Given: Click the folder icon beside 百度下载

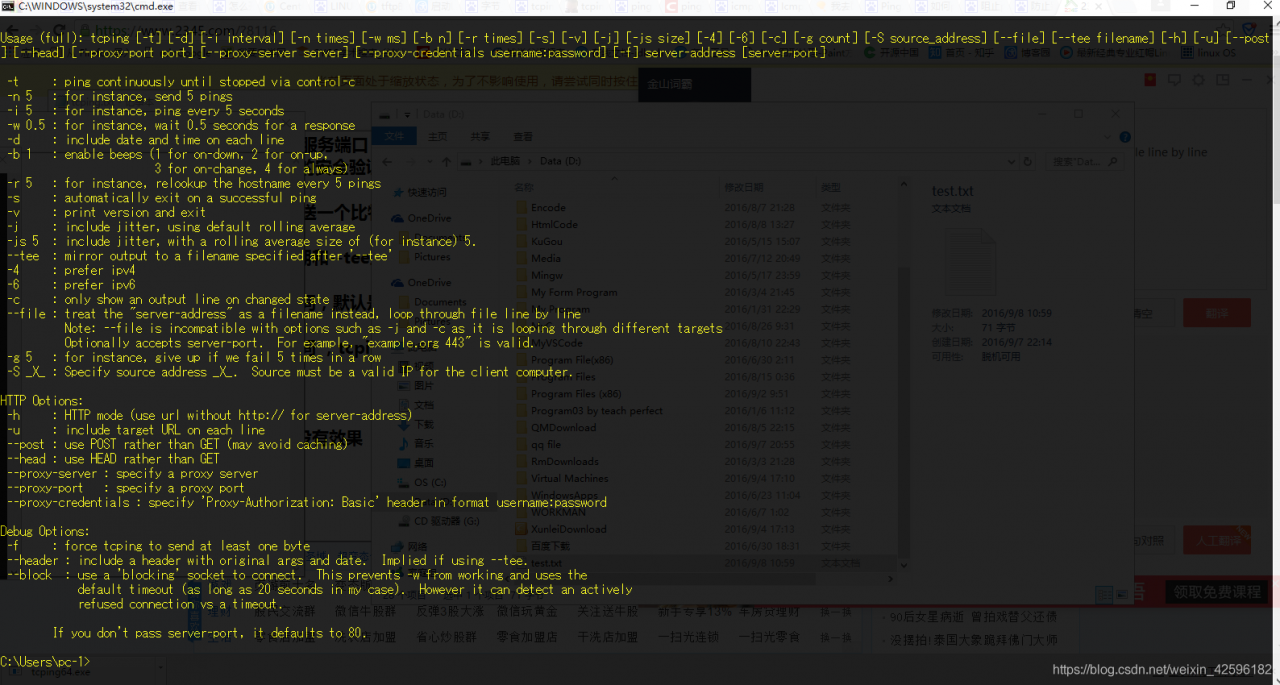Looking at the screenshot, I should pyautogui.click(x=521, y=546).
